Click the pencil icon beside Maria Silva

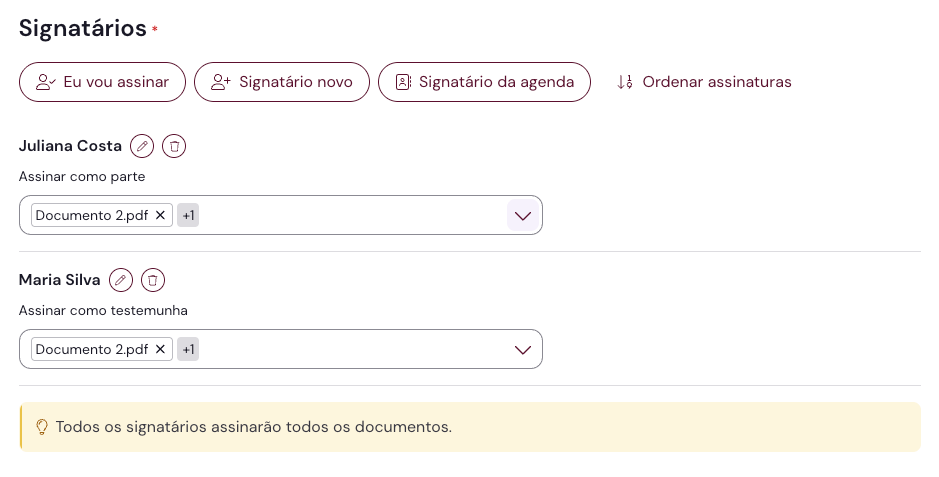(x=121, y=281)
